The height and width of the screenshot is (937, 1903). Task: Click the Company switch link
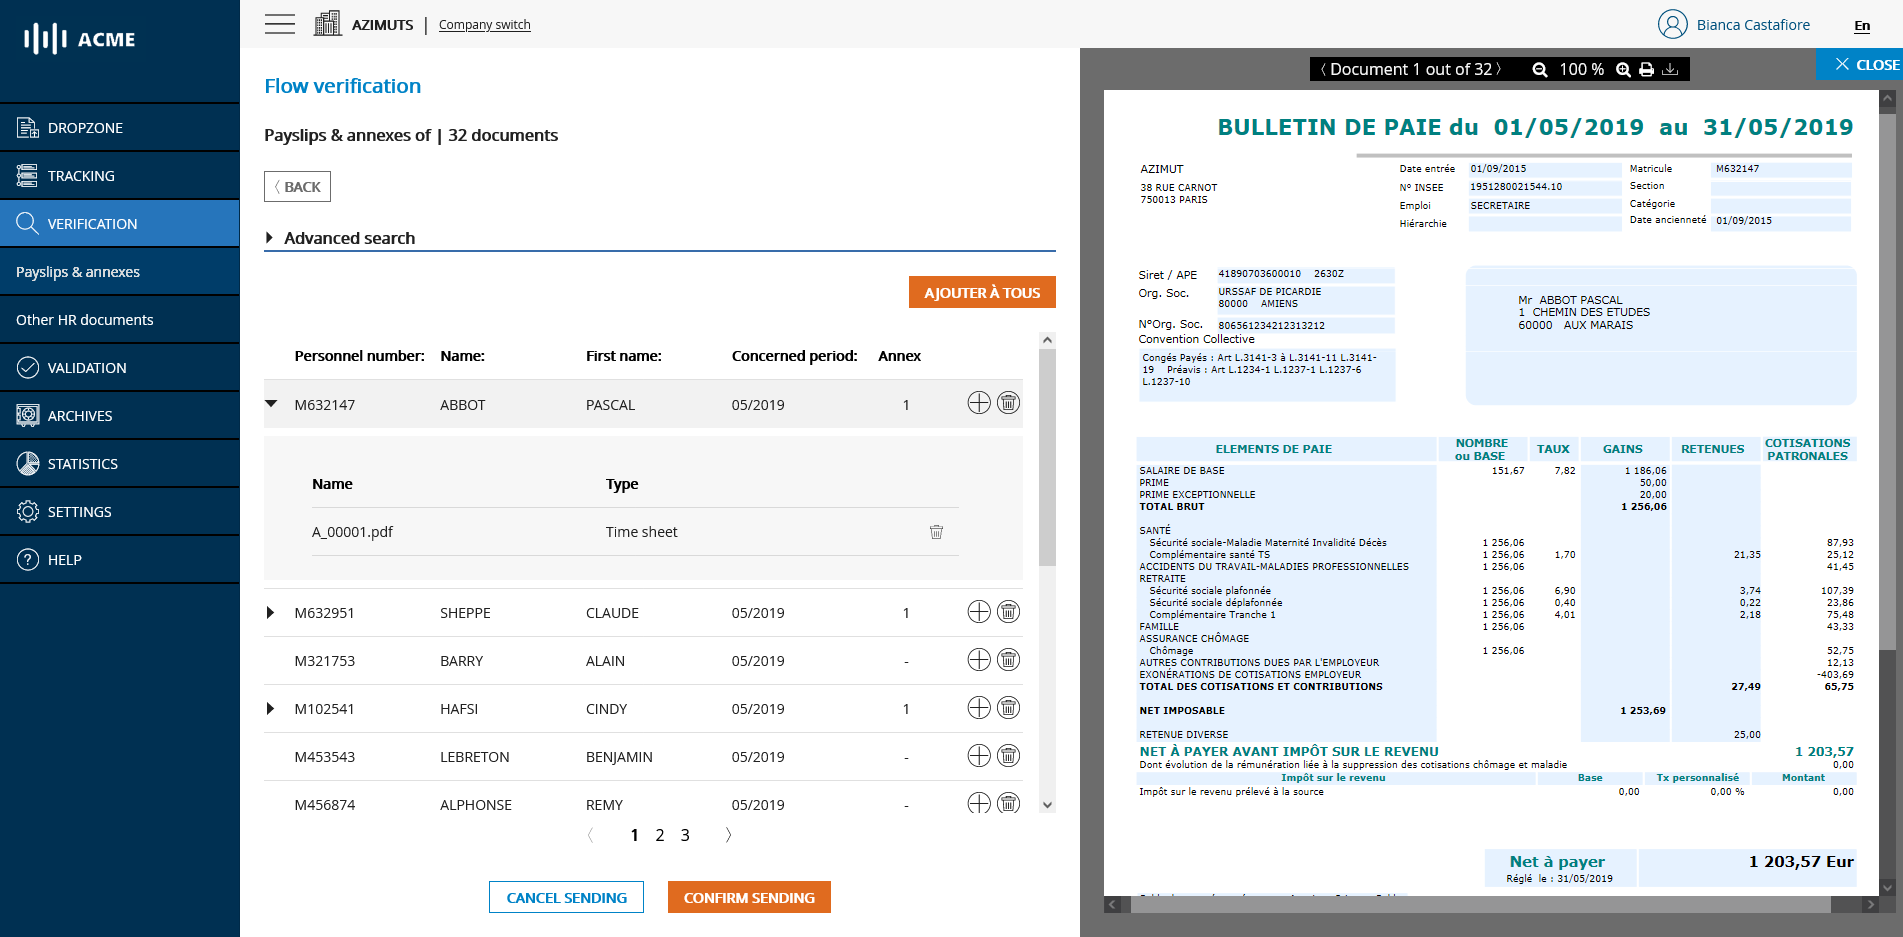484,25
